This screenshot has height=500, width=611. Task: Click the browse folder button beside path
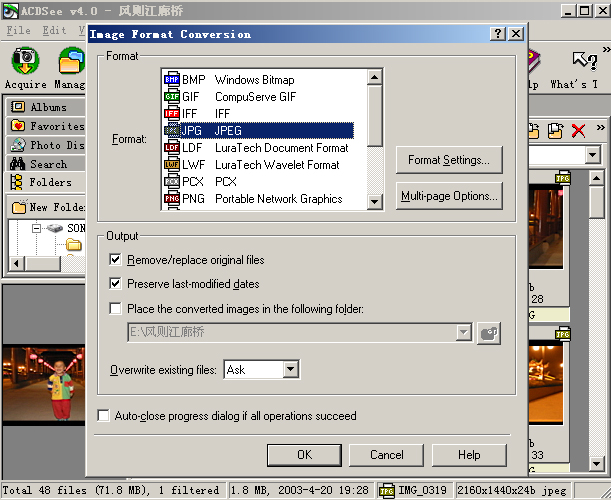(489, 333)
